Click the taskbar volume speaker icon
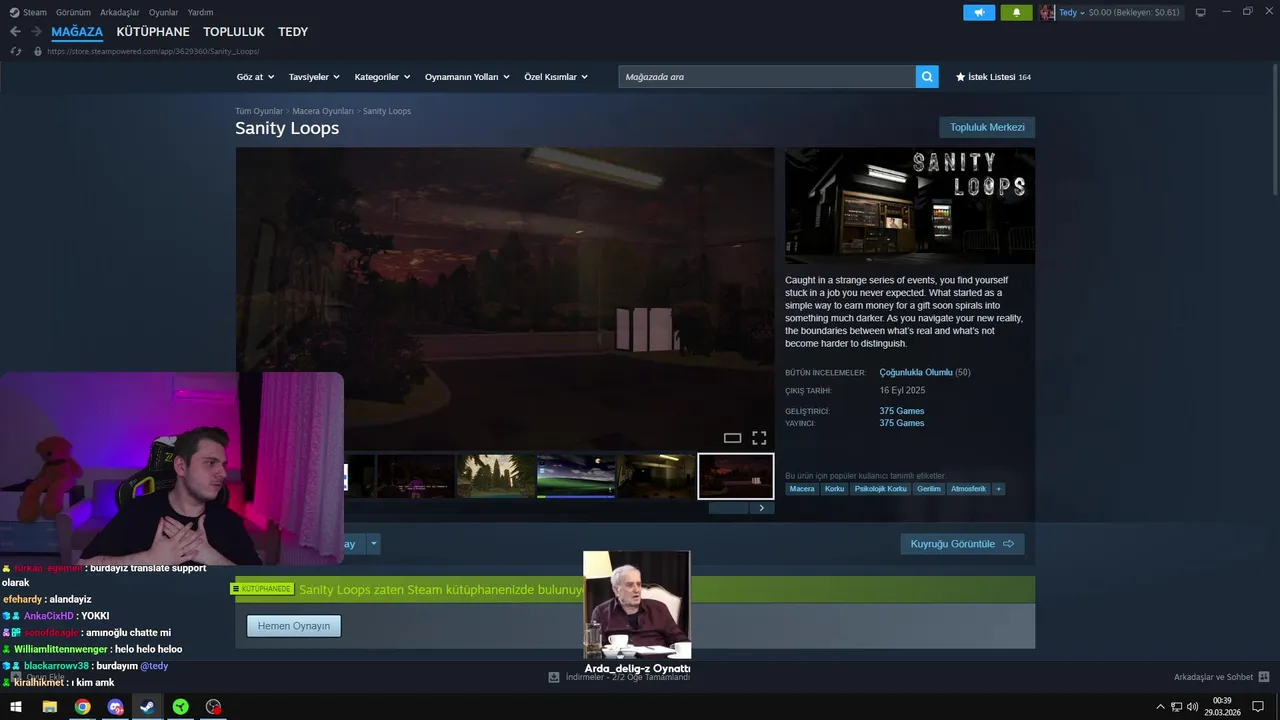The width and height of the screenshot is (1280, 720). coord(1192,707)
